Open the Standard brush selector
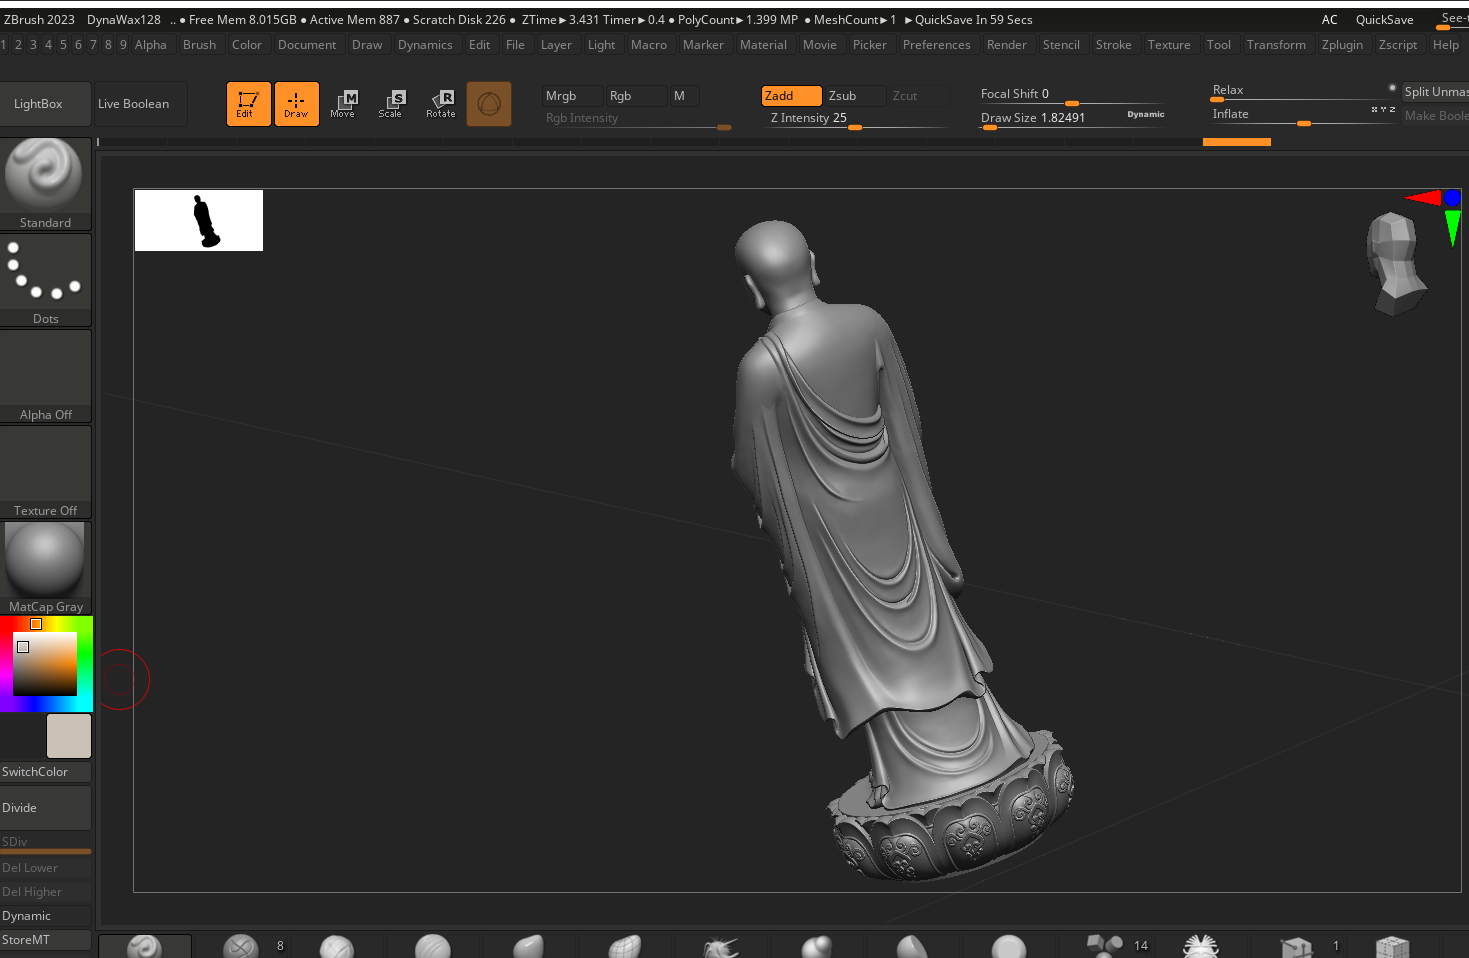 46,183
